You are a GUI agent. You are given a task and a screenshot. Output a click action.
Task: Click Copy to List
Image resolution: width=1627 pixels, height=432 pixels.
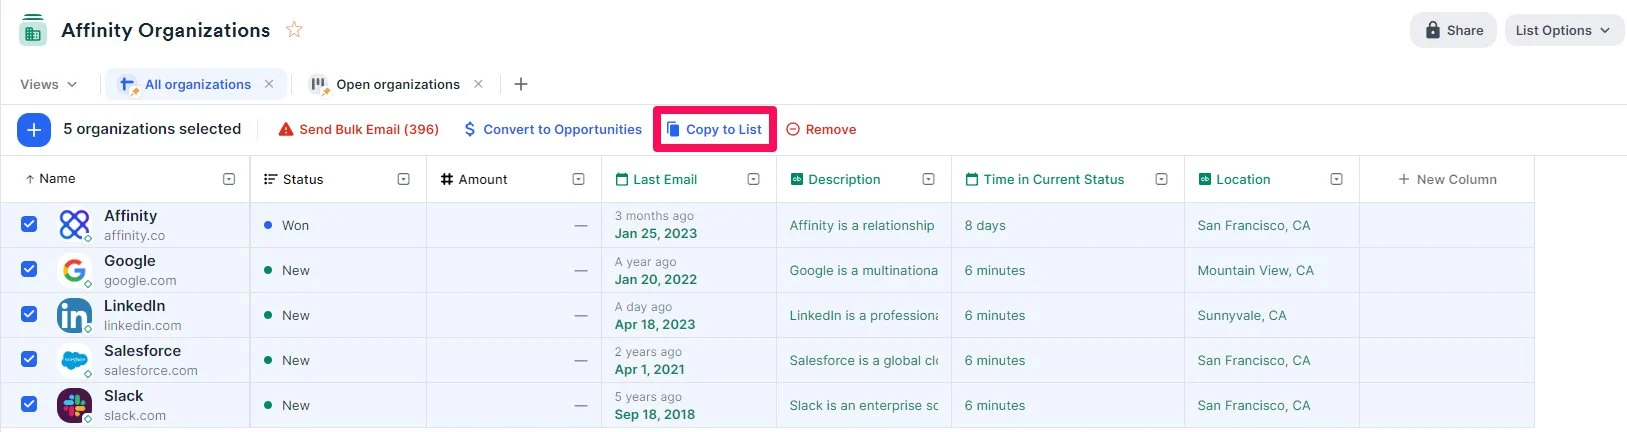(714, 129)
